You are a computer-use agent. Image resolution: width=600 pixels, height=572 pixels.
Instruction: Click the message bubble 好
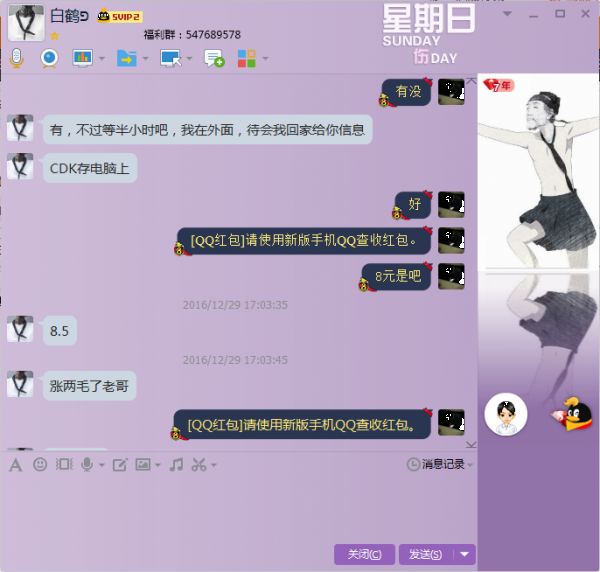(413, 205)
